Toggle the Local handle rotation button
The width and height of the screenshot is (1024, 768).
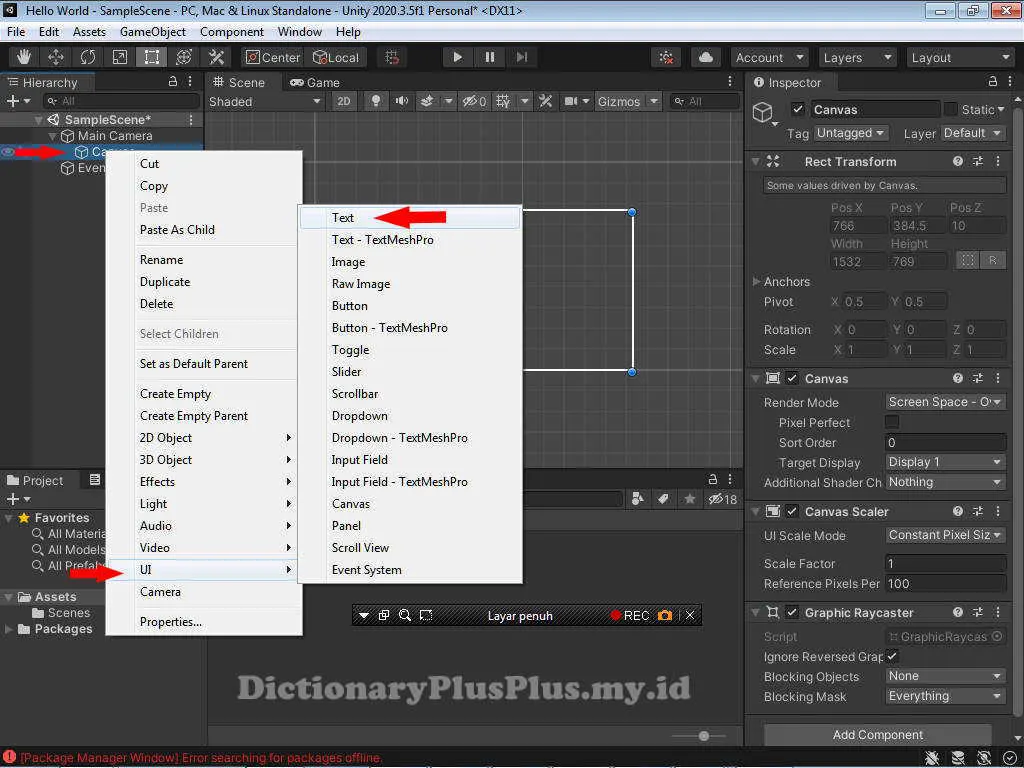pyautogui.click(x=336, y=57)
